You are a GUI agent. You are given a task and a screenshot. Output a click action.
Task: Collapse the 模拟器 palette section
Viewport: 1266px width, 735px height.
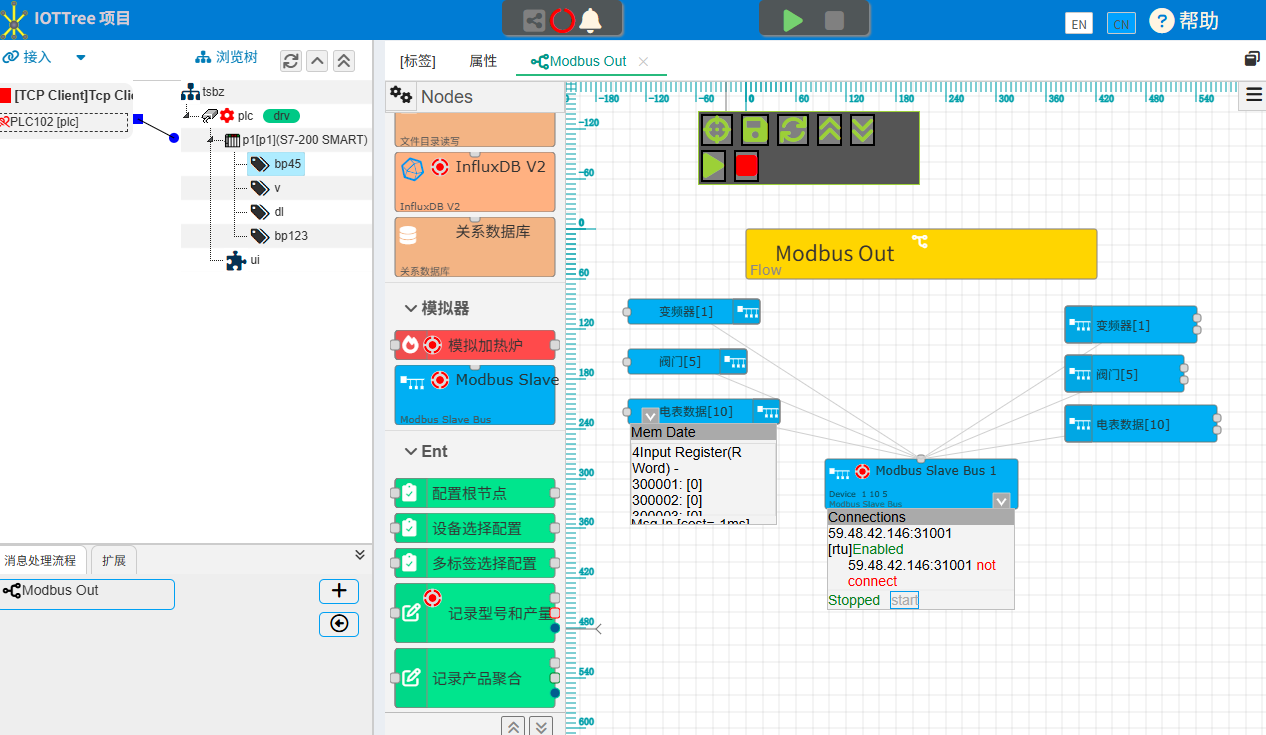tap(411, 308)
